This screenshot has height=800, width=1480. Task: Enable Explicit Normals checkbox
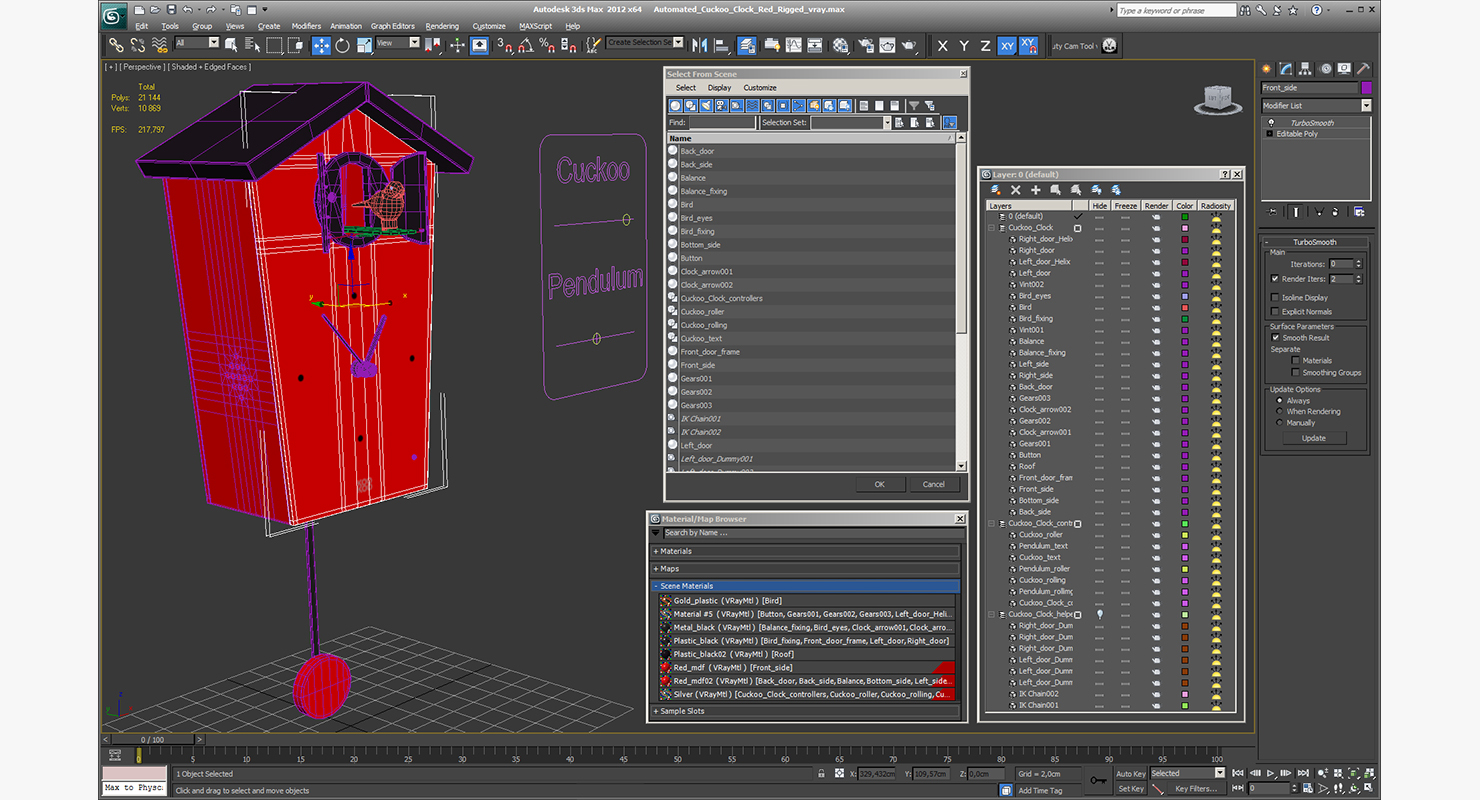pyautogui.click(x=1274, y=312)
